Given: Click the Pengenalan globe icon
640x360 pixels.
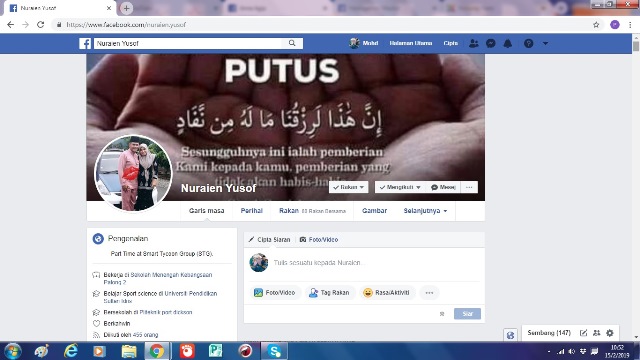Looking at the screenshot, I should tap(98, 238).
